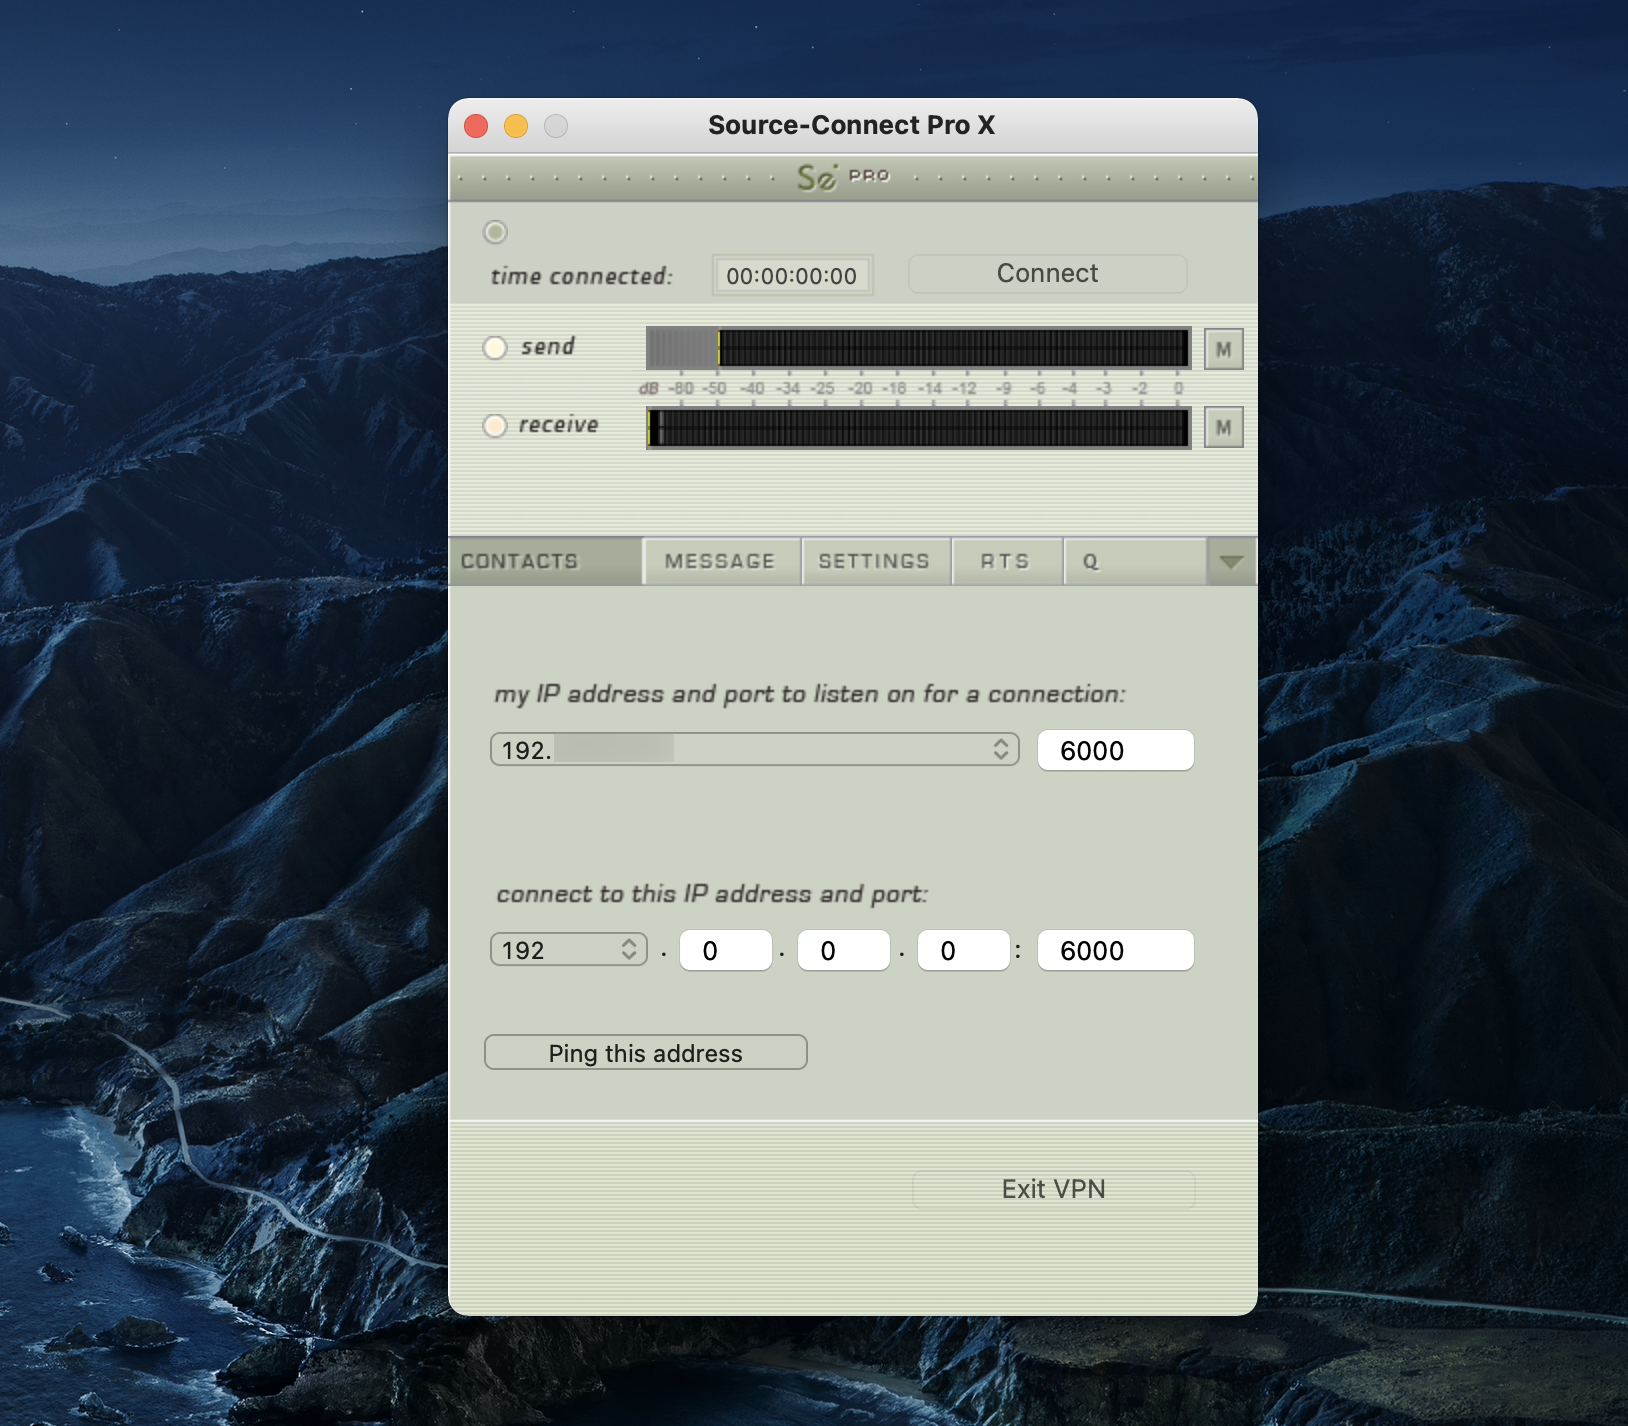The width and height of the screenshot is (1628, 1426).
Task: Click the second octet field of remote IP
Action: pyautogui.click(x=725, y=950)
